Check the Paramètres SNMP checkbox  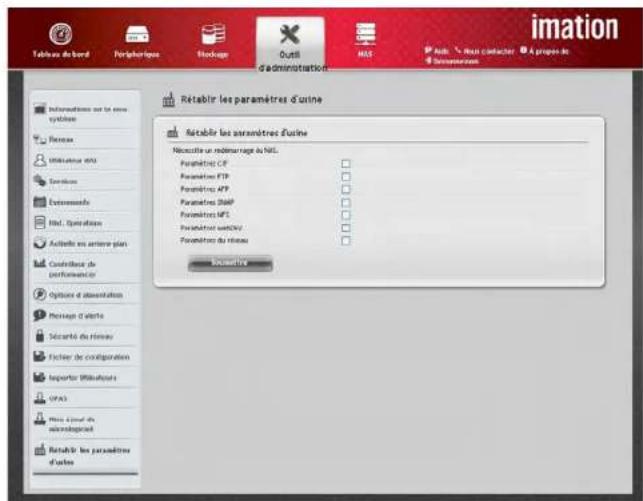pyautogui.click(x=346, y=201)
